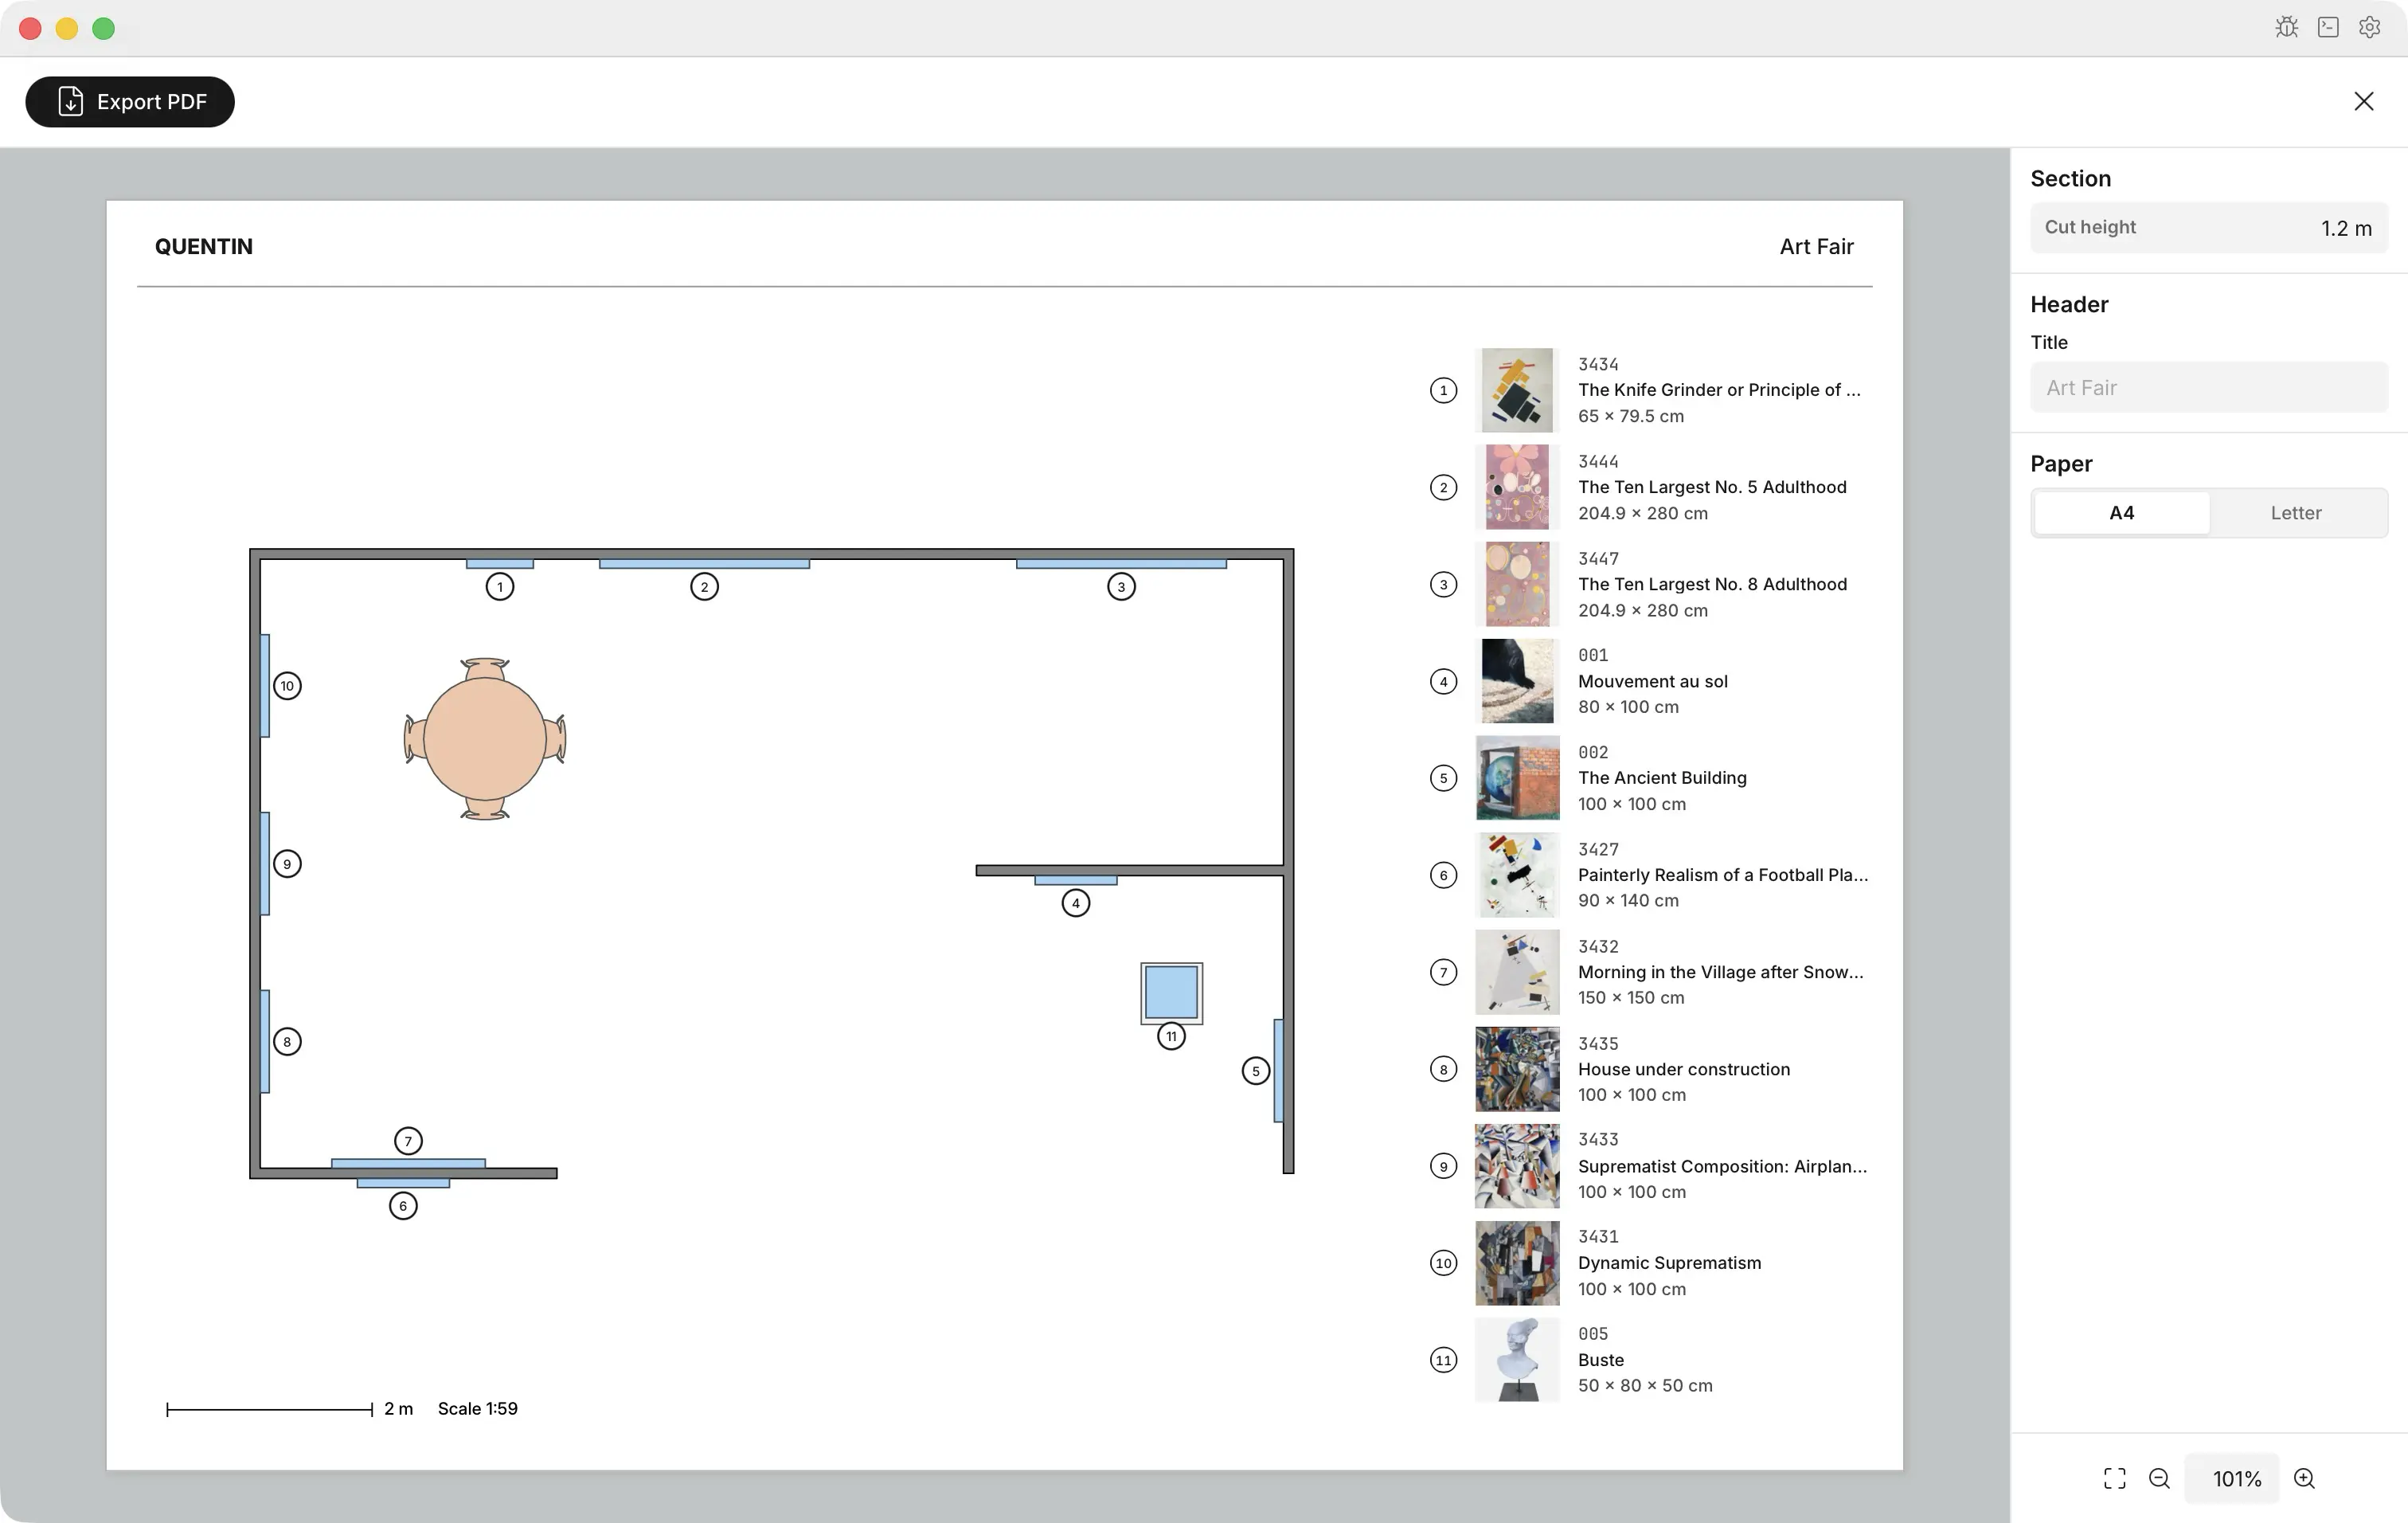
Task: Click the Mouvement au sol thumbnail
Action: [1517, 681]
